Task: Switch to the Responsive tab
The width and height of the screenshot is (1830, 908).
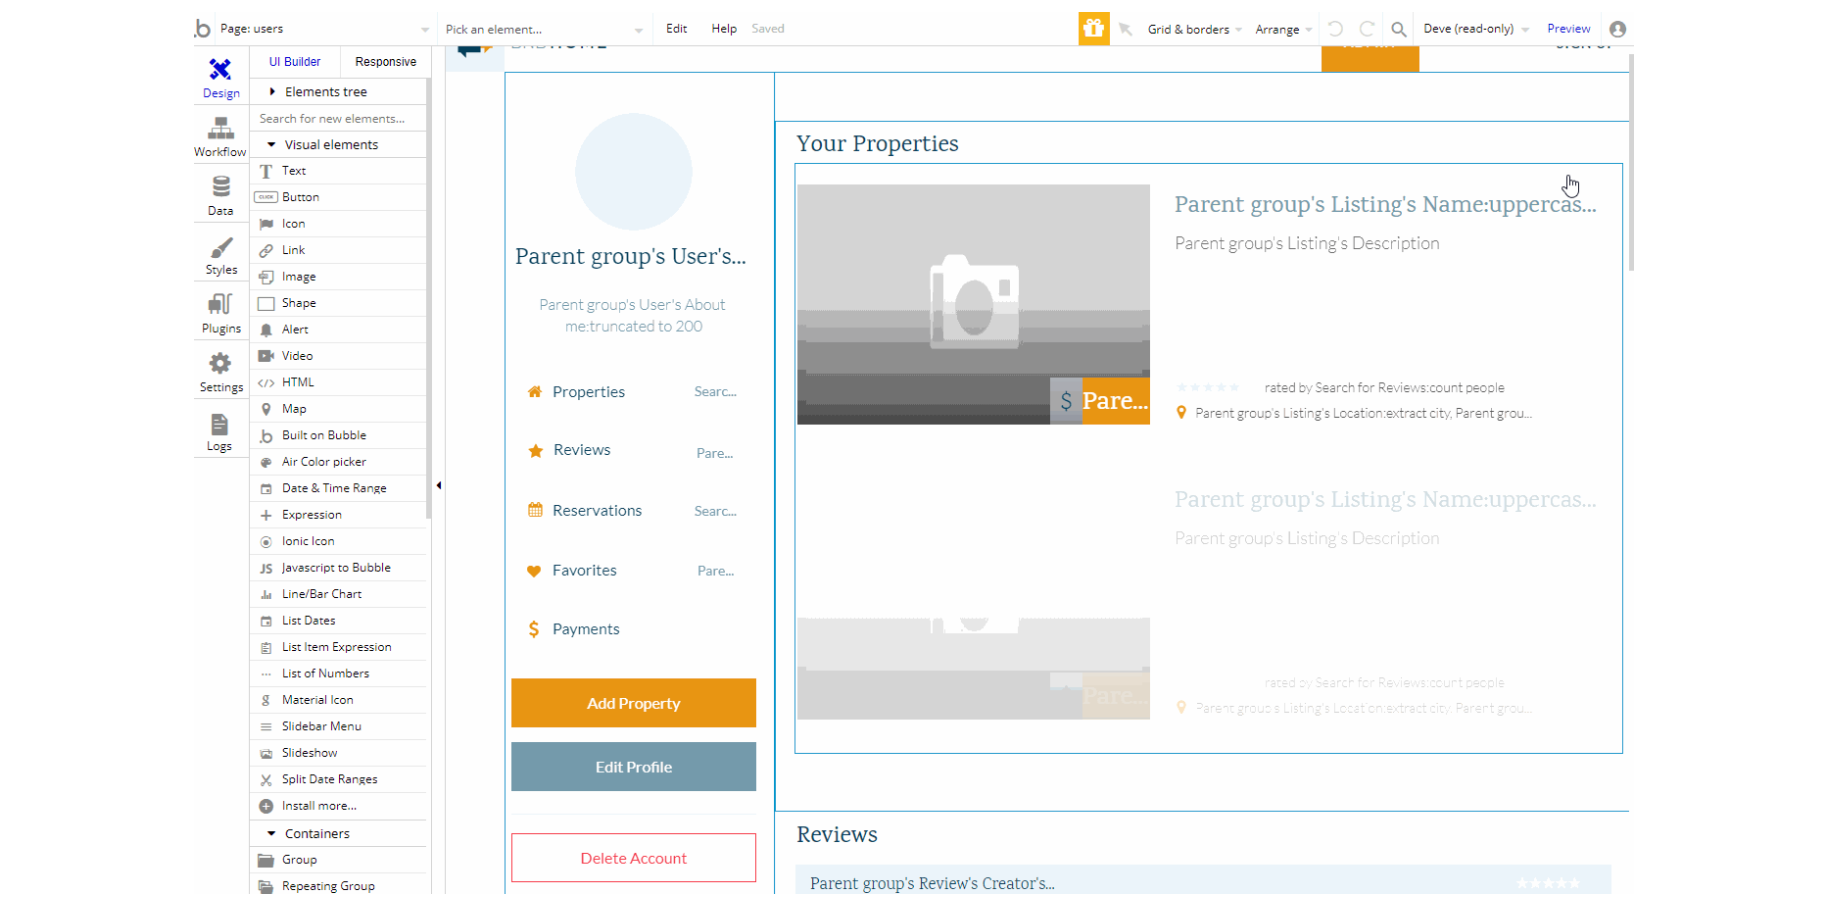Action: tap(385, 62)
